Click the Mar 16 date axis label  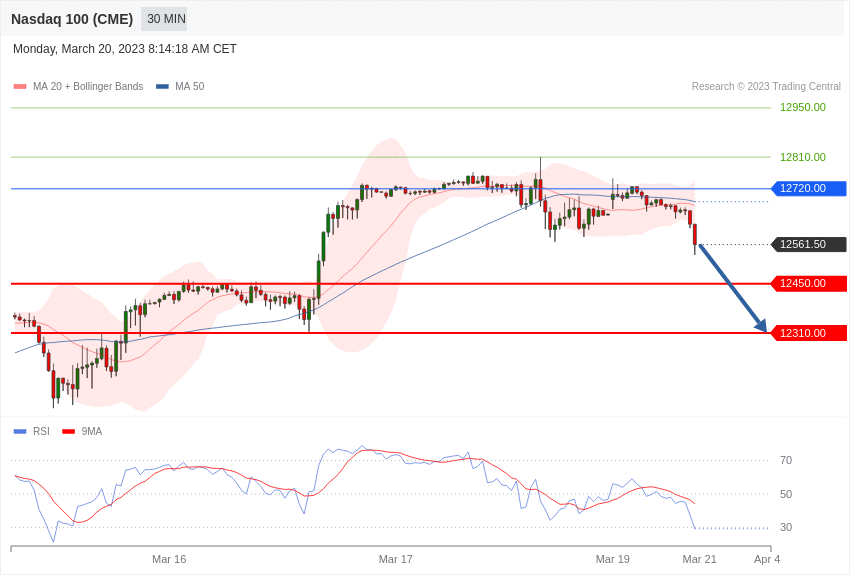click(x=169, y=559)
